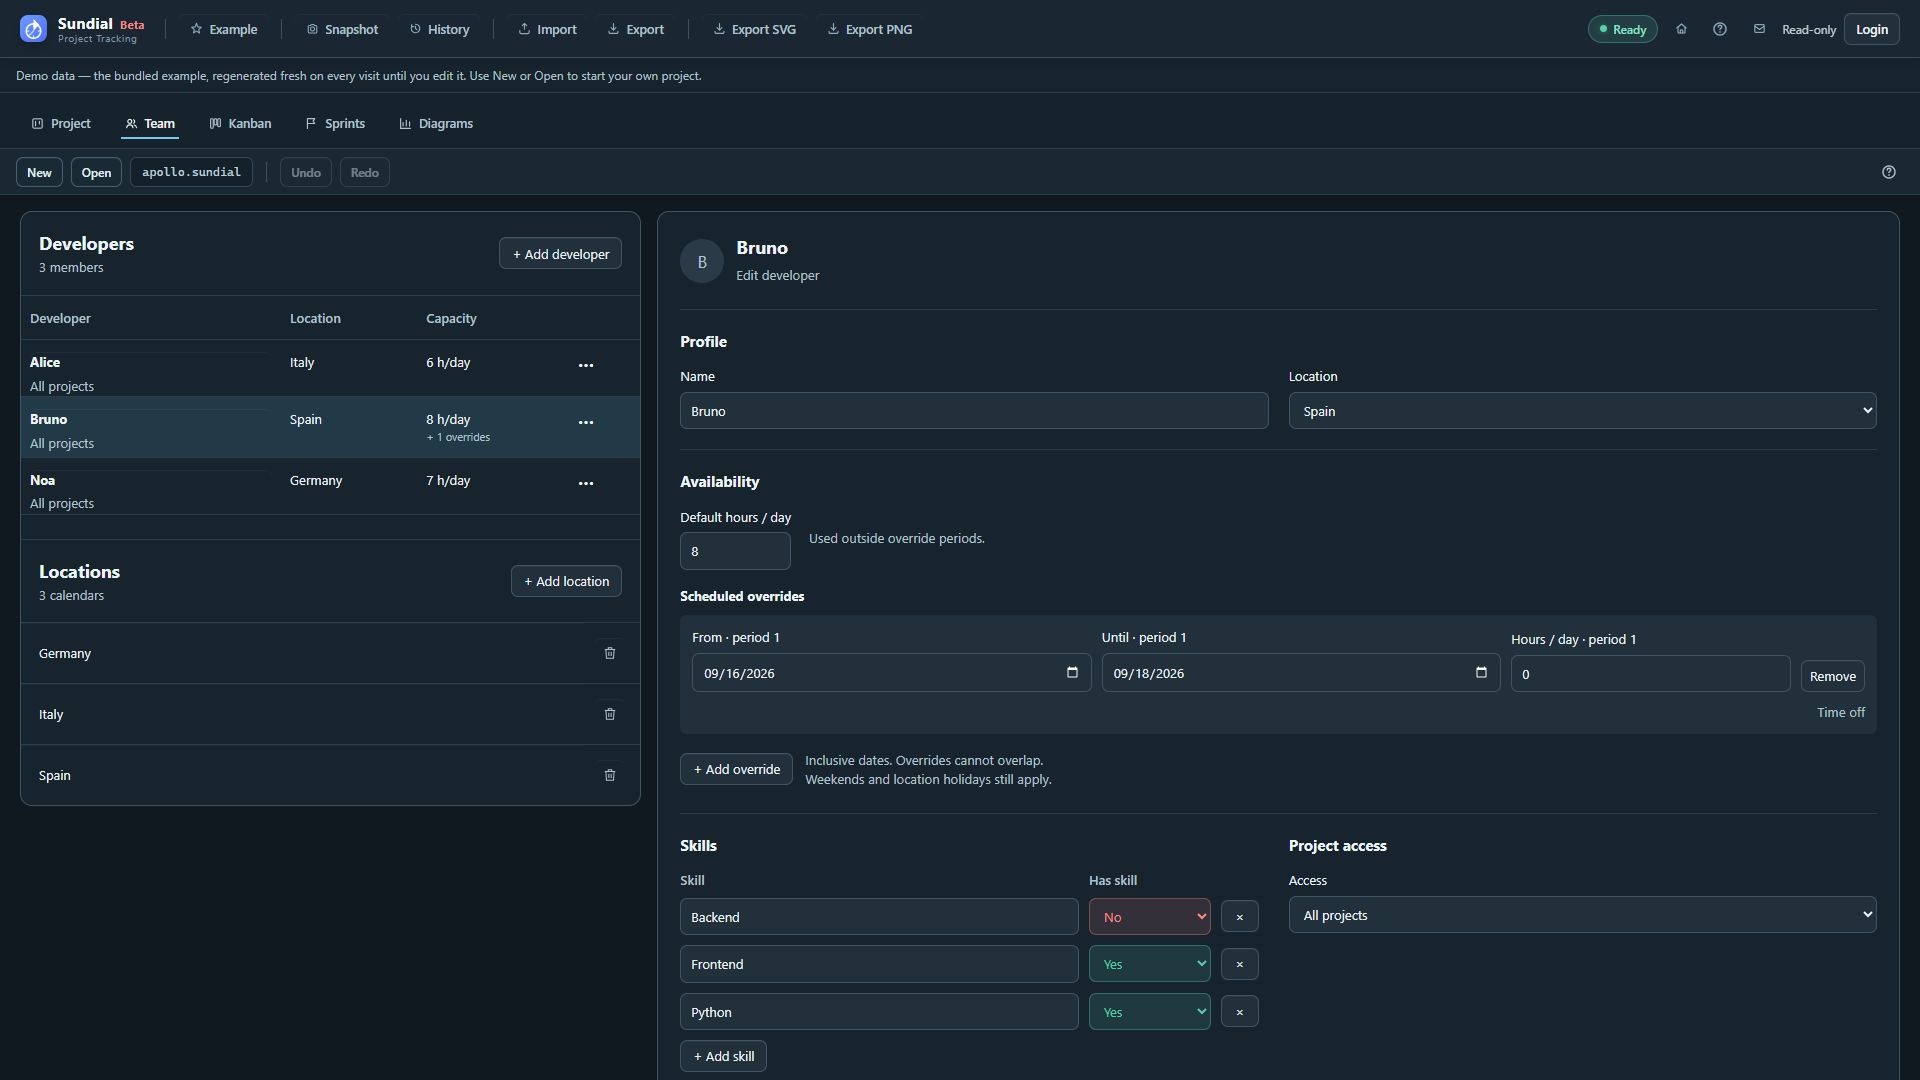Select the Team tab

[150, 124]
